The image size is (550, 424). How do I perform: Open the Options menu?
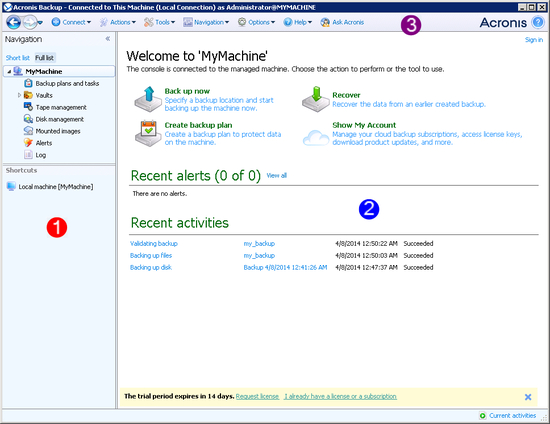pyautogui.click(x=256, y=22)
